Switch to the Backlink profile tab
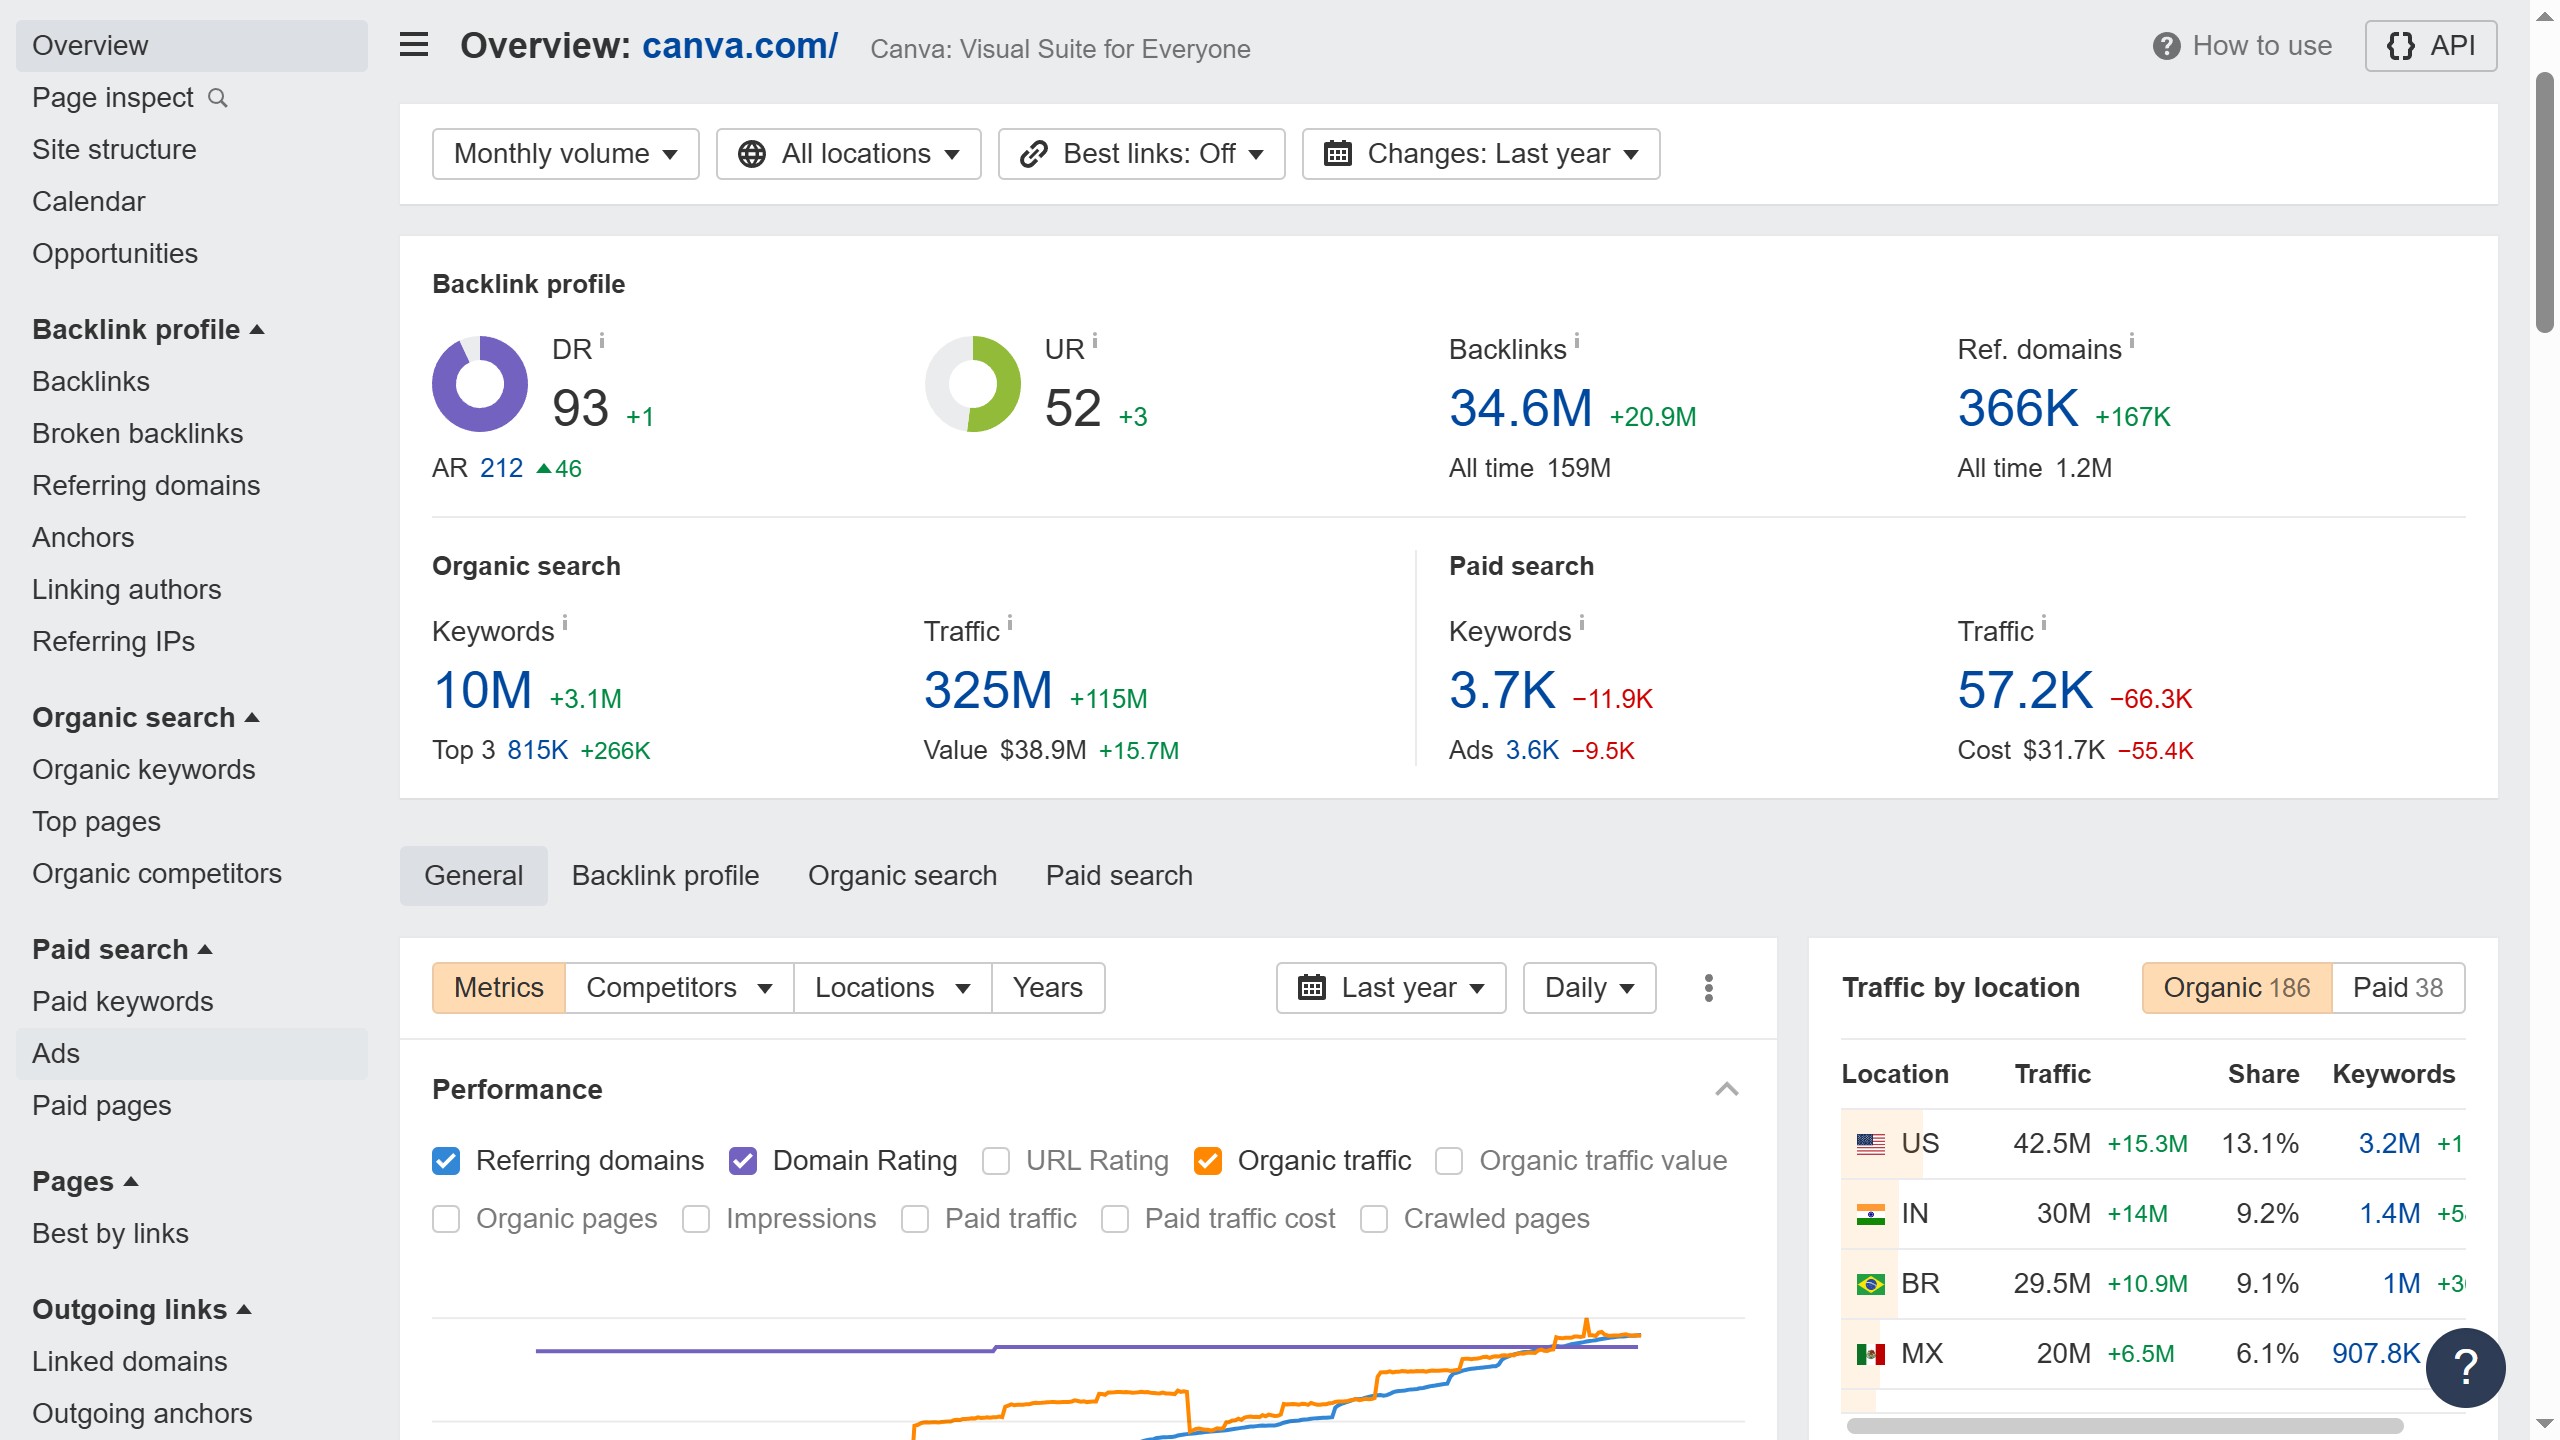 coord(665,875)
